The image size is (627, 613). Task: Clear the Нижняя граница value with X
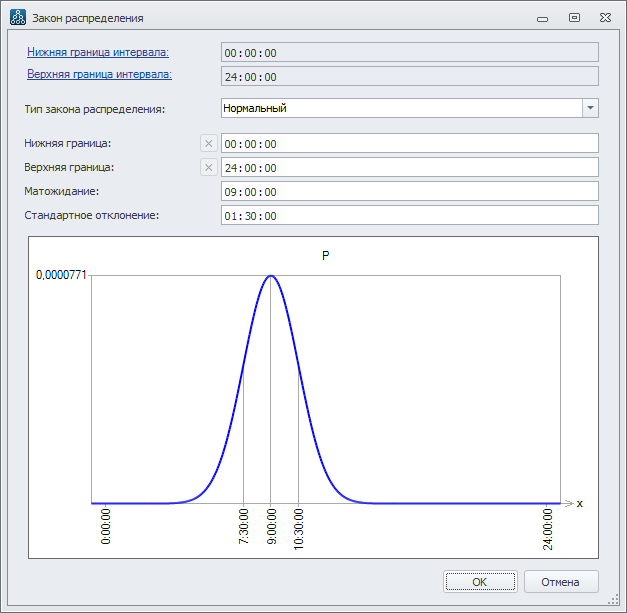209,144
